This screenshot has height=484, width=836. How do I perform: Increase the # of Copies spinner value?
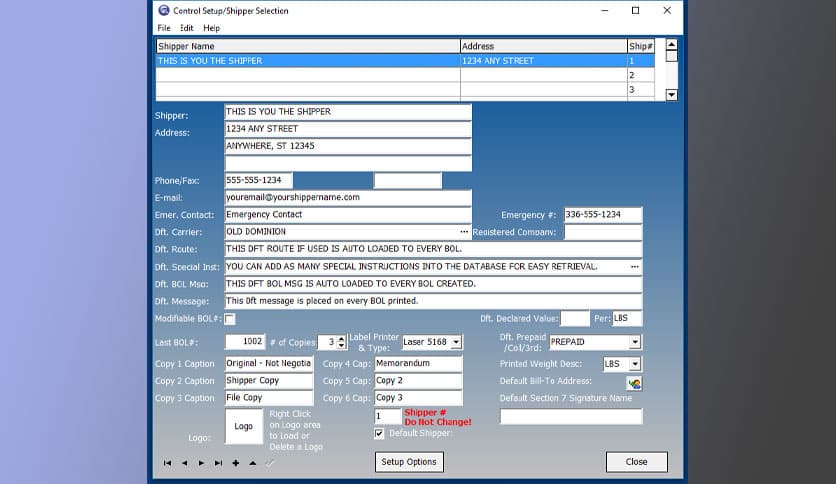pyautogui.click(x=342, y=339)
